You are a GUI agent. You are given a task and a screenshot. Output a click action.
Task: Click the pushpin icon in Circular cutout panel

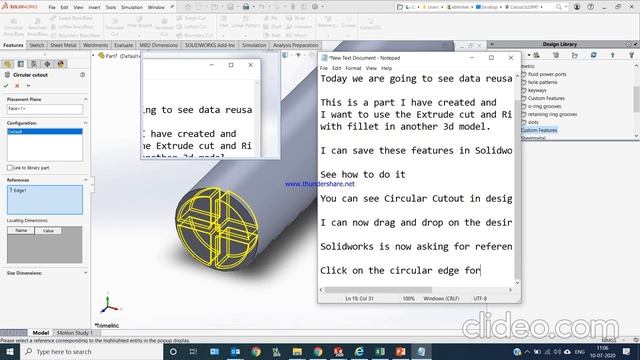coord(28,86)
